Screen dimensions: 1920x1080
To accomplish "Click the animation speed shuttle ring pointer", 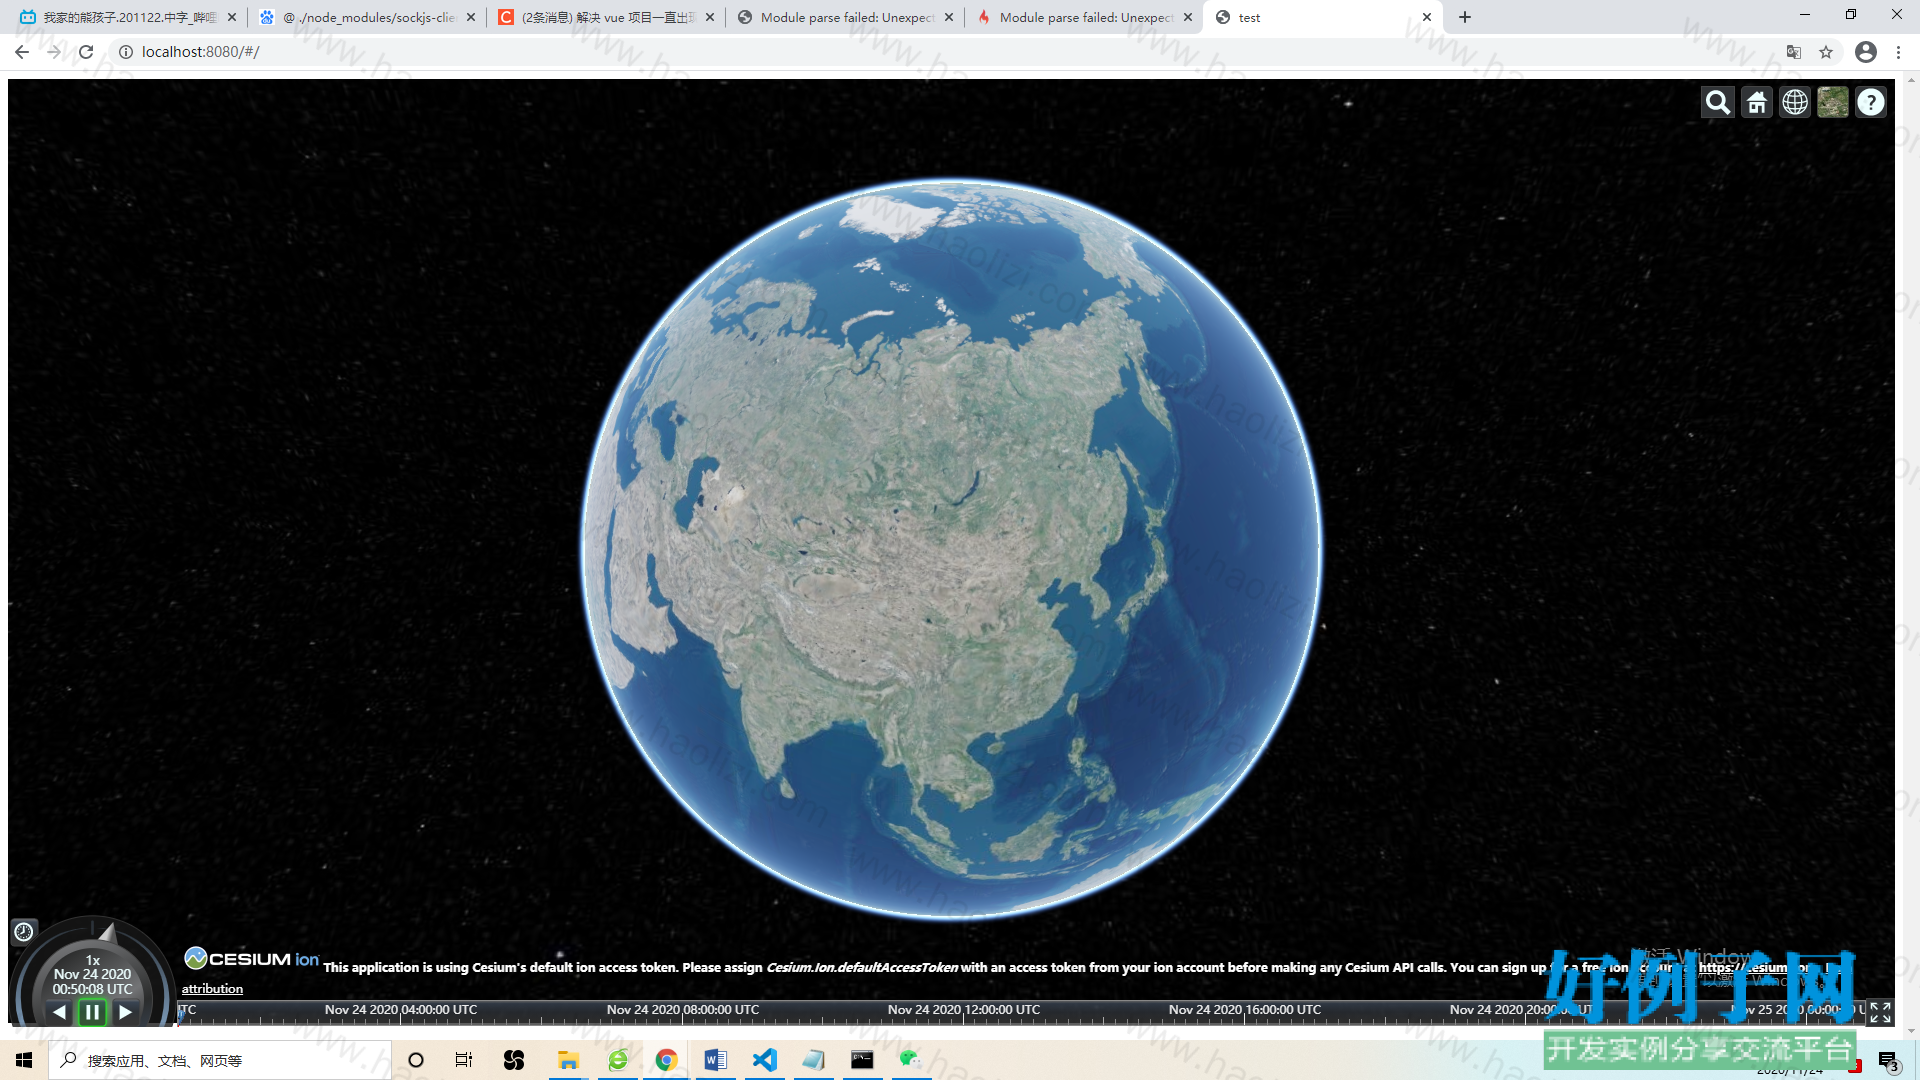I will coord(107,933).
